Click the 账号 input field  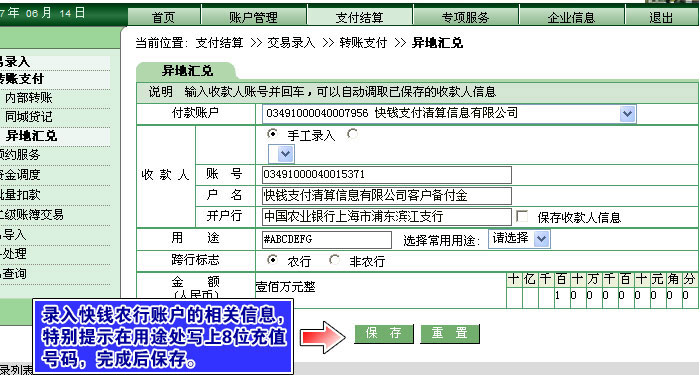(x=387, y=175)
